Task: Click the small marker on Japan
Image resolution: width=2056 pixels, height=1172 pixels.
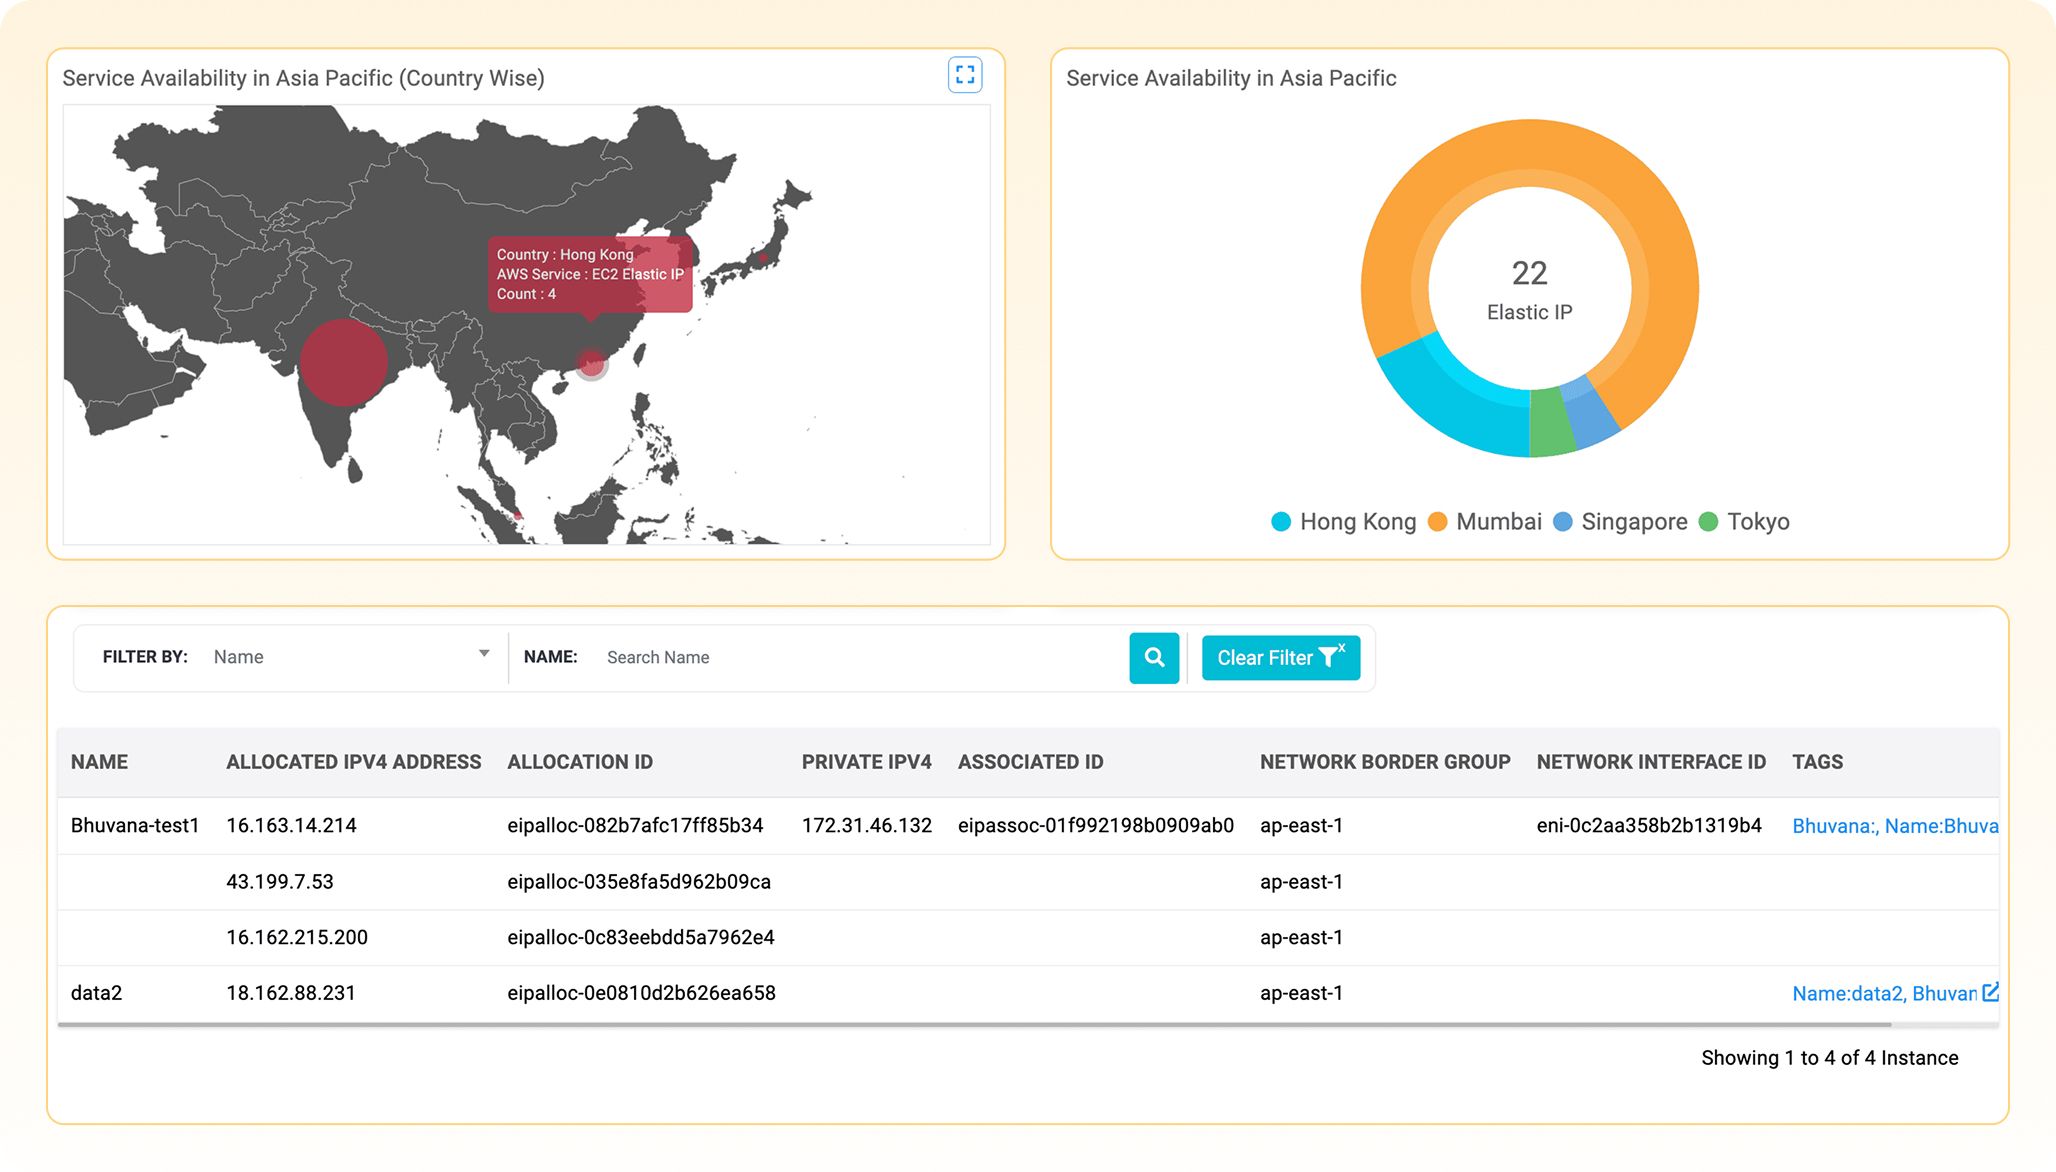Action: click(764, 258)
